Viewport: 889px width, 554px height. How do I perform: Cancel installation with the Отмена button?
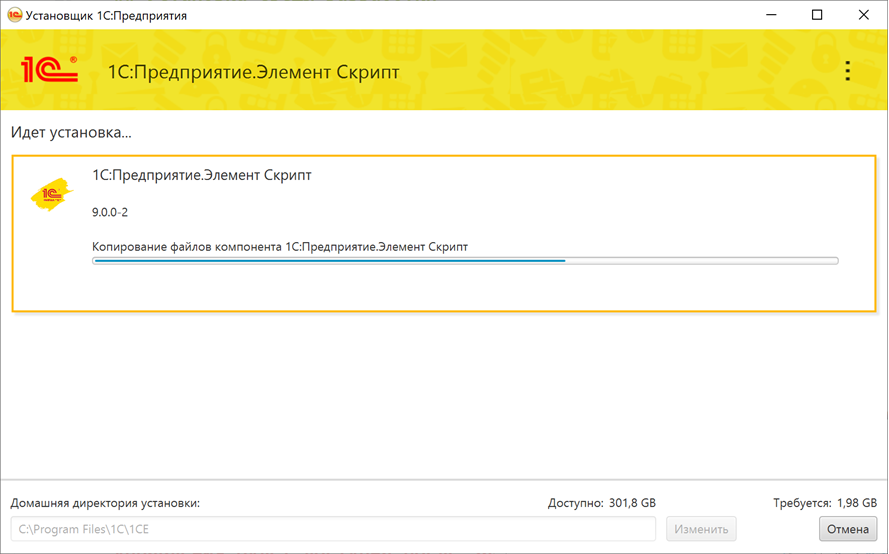pos(848,528)
